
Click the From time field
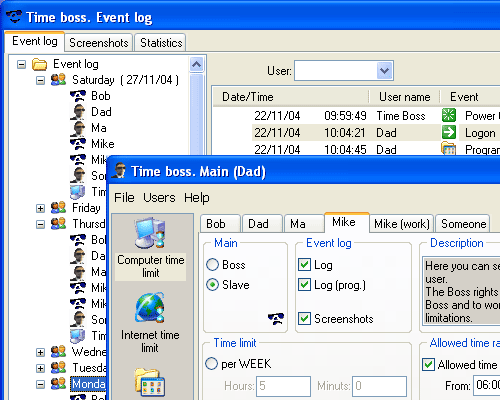[x=487, y=385]
